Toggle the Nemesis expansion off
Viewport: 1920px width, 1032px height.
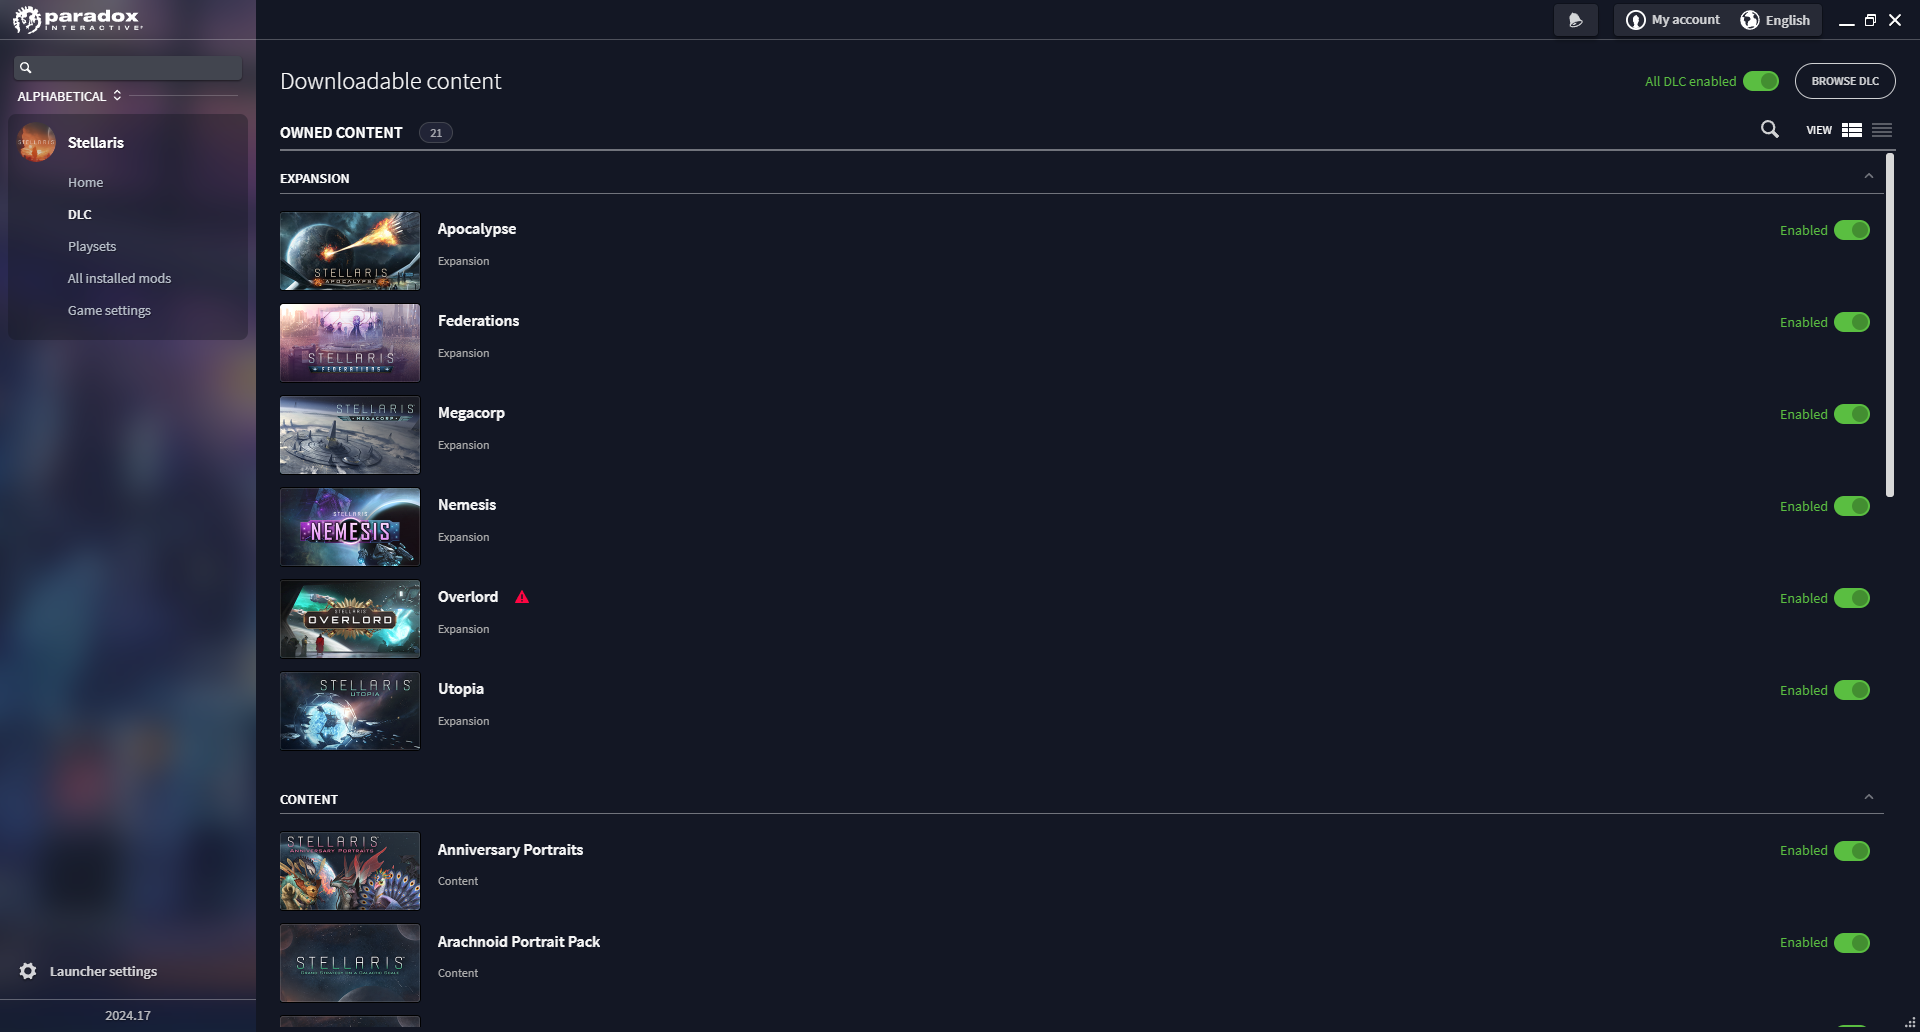[1852, 506]
